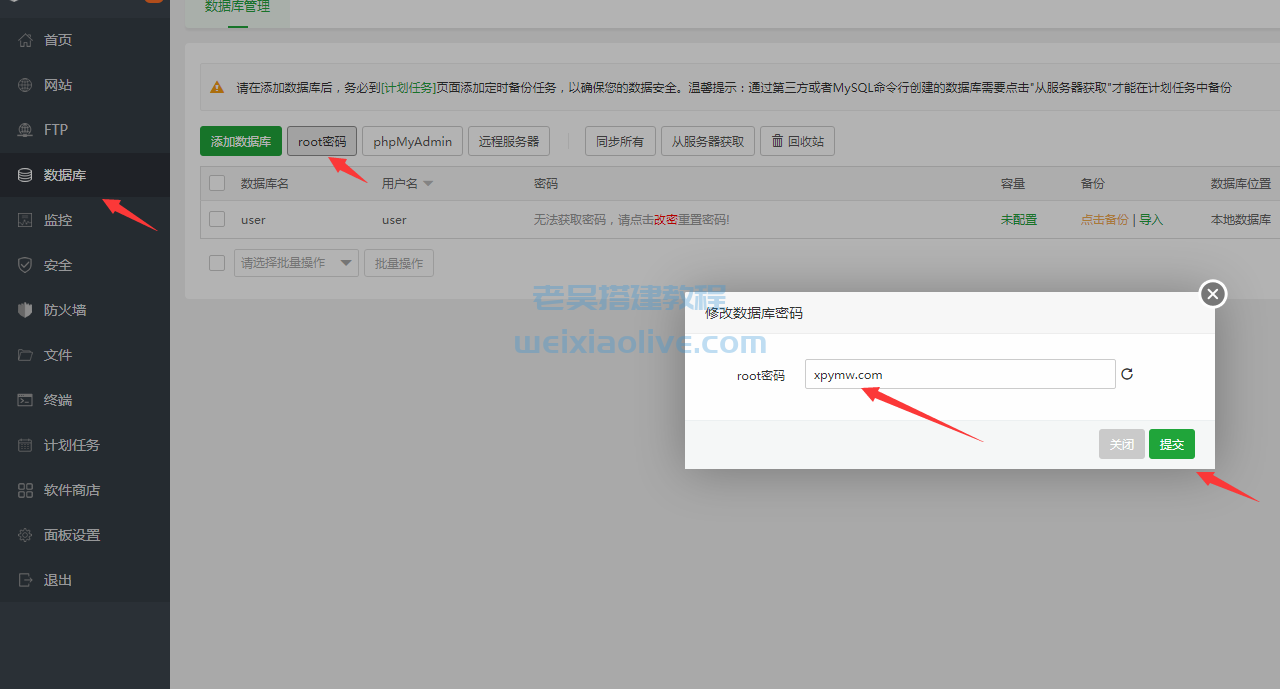The image size is (1280, 689).
Task: Click the 改密 link in password column
Action: click(x=666, y=220)
